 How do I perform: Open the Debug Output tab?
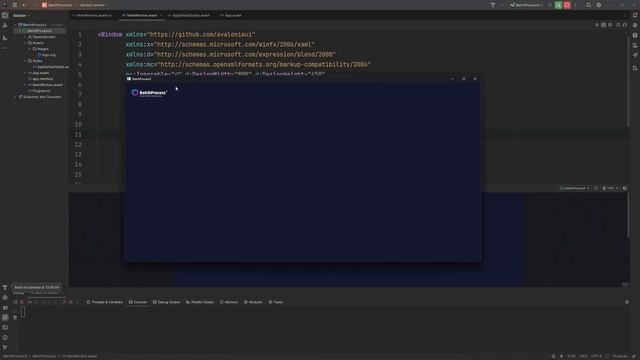click(167, 302)
